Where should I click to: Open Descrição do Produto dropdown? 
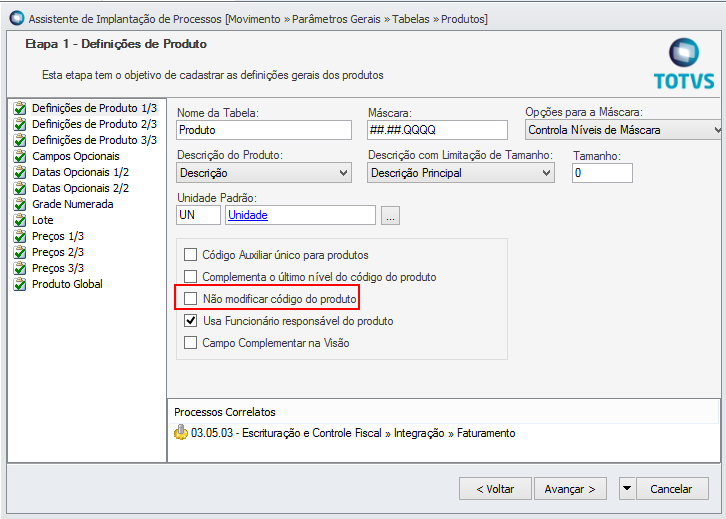pos(264,173)
